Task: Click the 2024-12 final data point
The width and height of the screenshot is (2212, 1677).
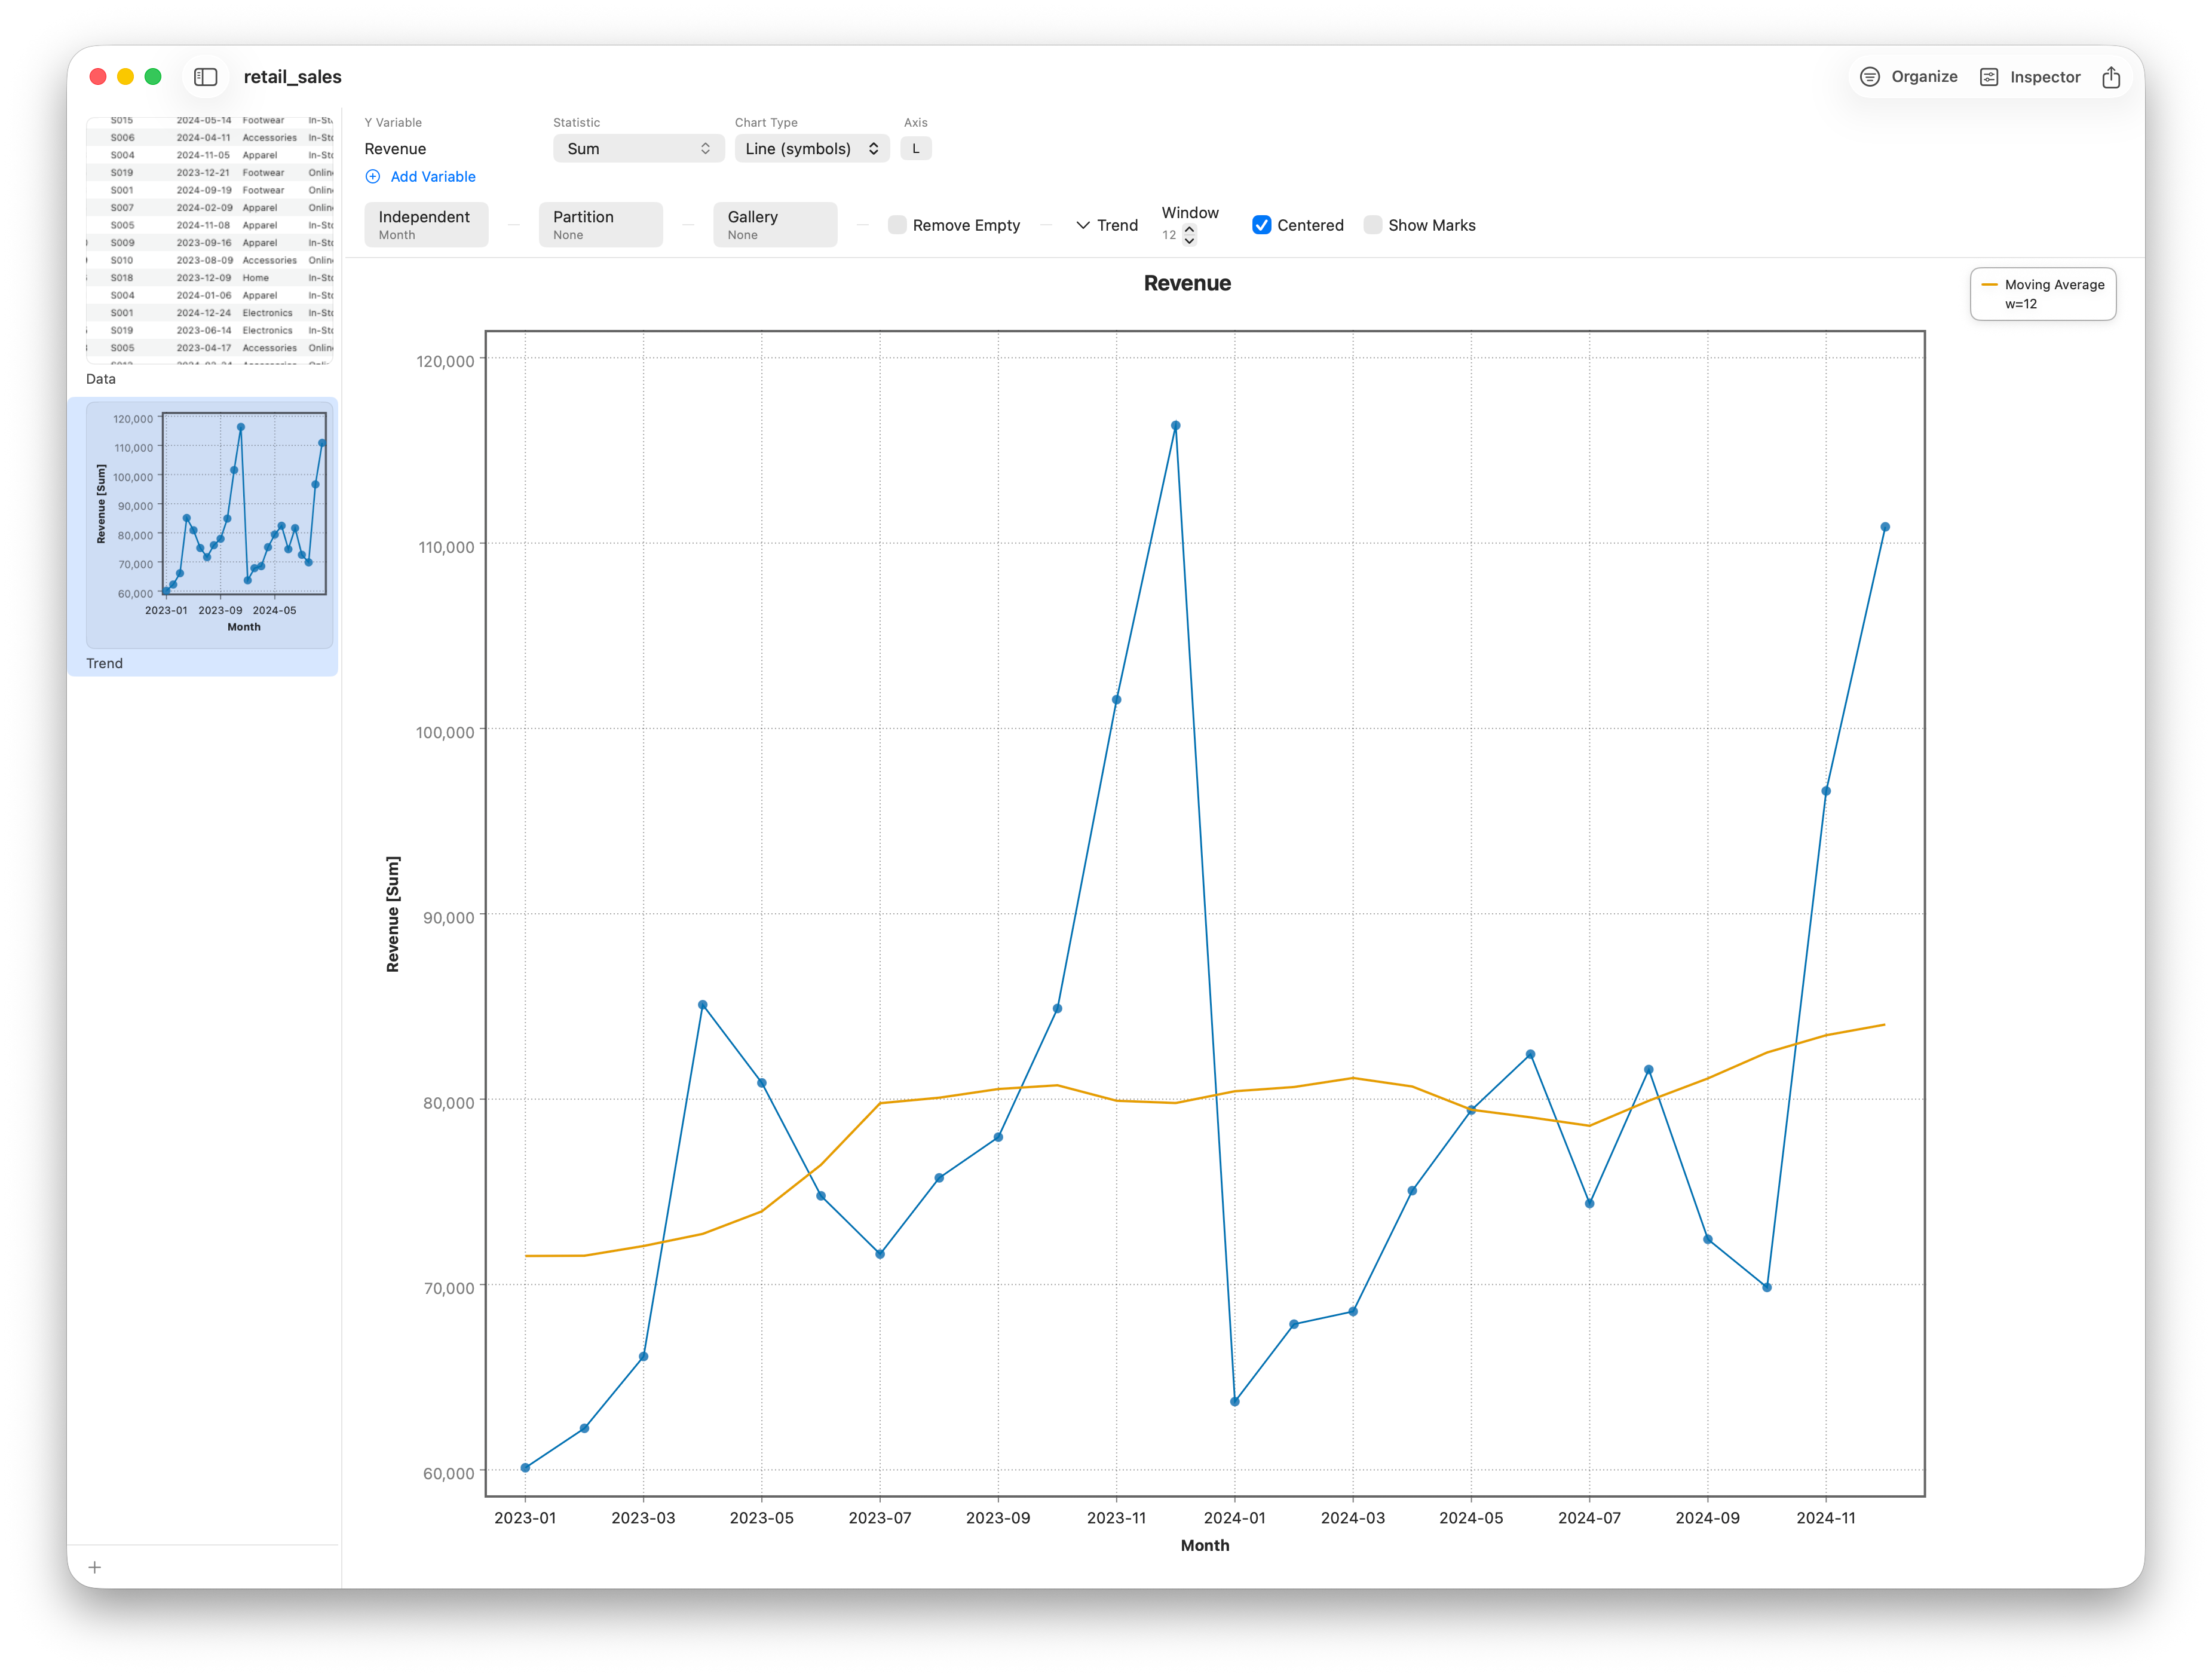Action: coord(1885,527)
